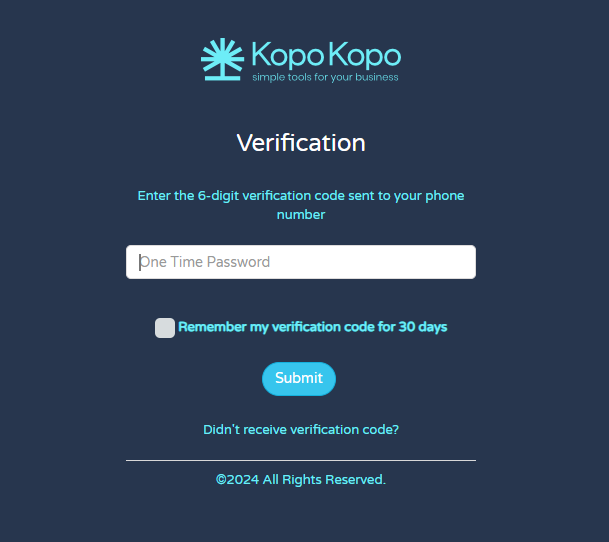Click the word "number" in the instructions

coord(301,214)
